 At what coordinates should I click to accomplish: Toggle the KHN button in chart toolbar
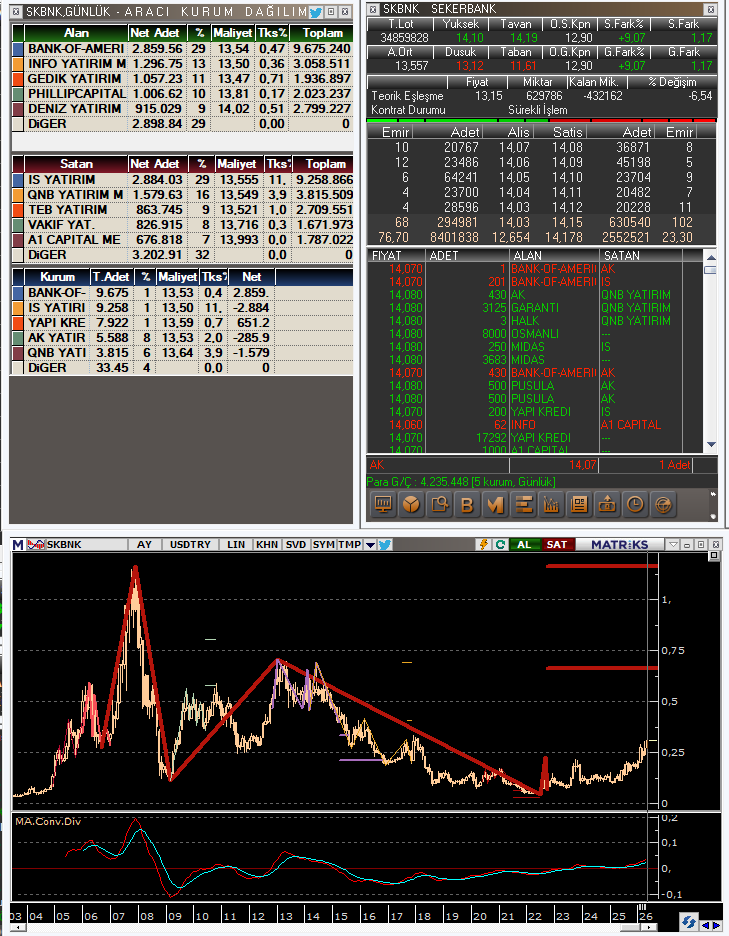coord(267,544)
